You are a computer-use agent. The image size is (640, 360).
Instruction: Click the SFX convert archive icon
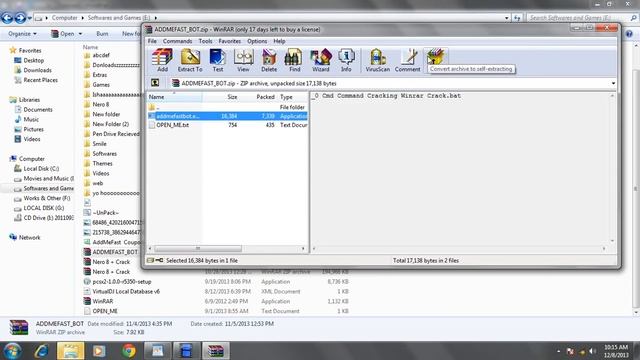pos(435,57)
